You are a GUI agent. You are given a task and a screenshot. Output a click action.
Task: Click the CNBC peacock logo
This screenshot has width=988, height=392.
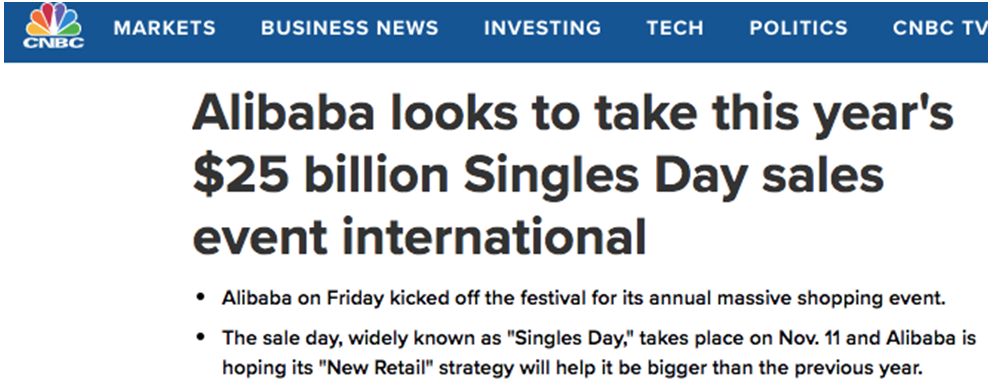54,27
